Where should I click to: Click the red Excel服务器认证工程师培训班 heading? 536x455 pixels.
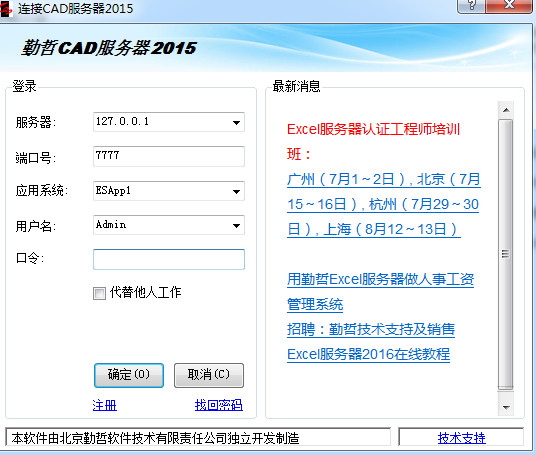tap(373, 142)
